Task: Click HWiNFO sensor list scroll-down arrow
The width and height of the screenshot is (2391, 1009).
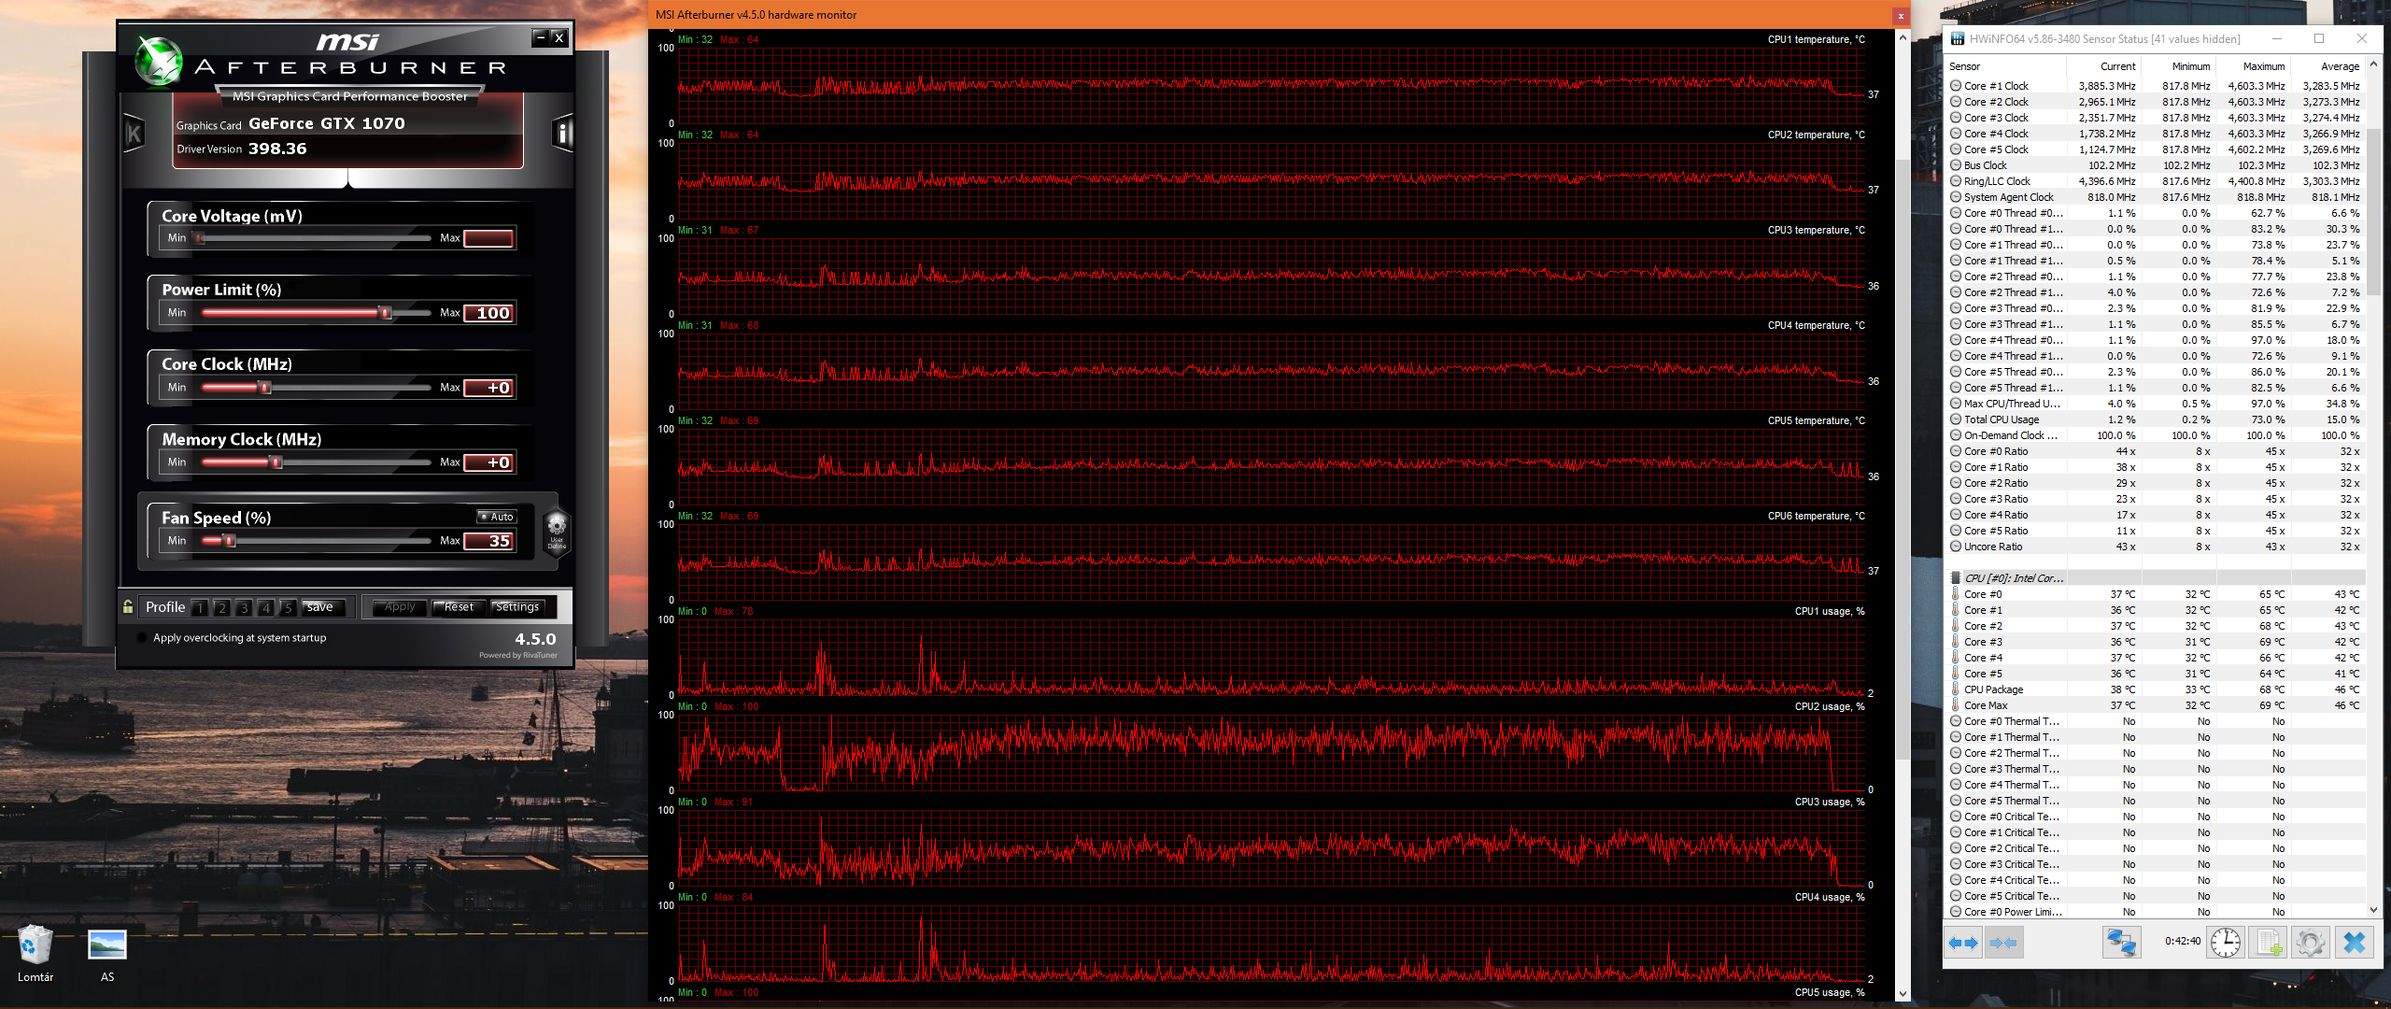Action: coord(2374,910)
